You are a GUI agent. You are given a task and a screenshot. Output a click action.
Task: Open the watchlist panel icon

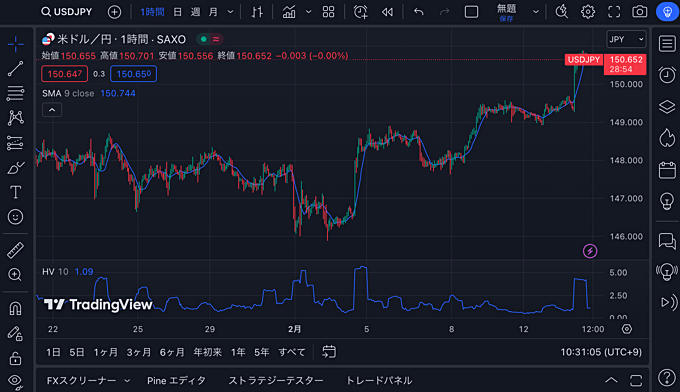pyautogui.click(x=667, y=44)
